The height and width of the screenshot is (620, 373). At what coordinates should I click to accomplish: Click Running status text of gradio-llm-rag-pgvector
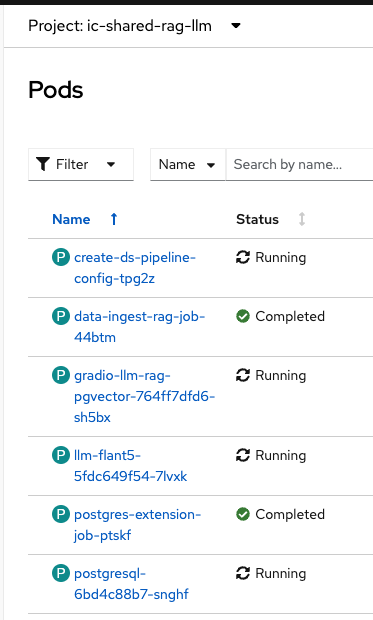click(x=280, y=376)
